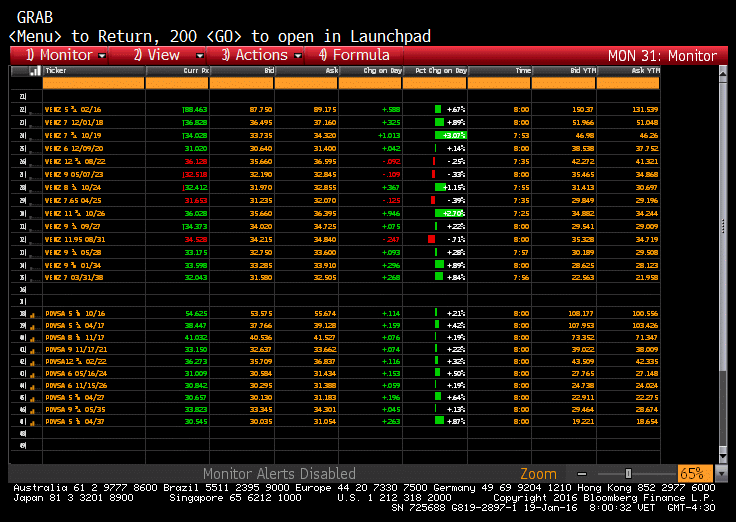The height and width of the screenshot is (522, 736).
Task: Click the MON 31: Monitor title label
Action: click(662, 56)
